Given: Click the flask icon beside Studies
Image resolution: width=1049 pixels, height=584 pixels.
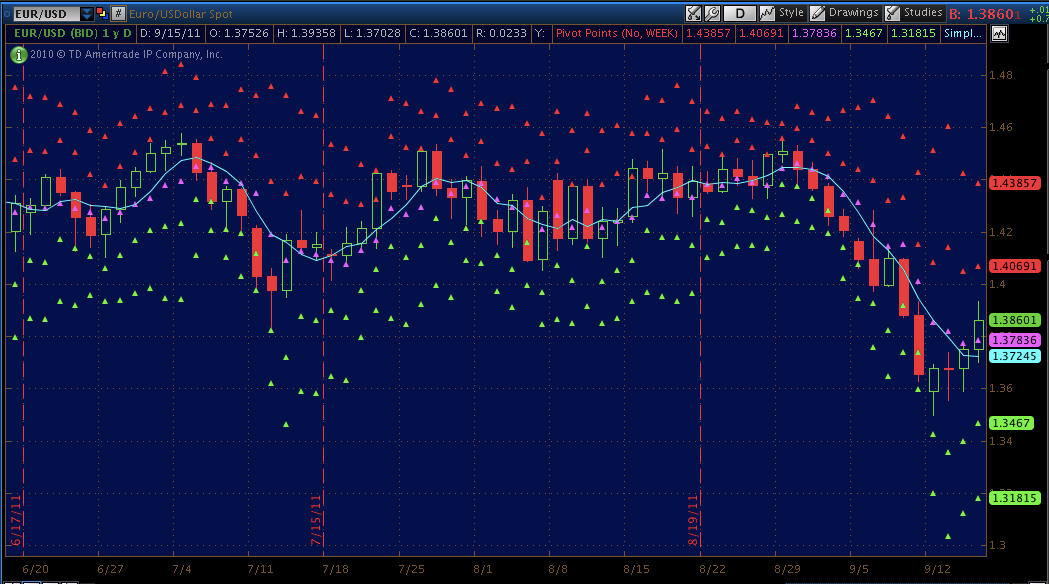Looking at the screenshot, I should (x=892, y=13).
